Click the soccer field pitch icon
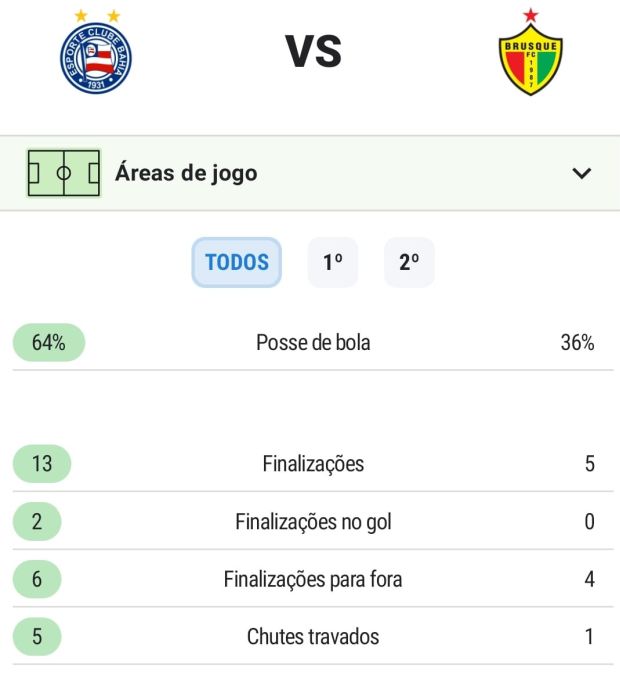The width and height of the screenshot is (620, 679). coord(64,173)
